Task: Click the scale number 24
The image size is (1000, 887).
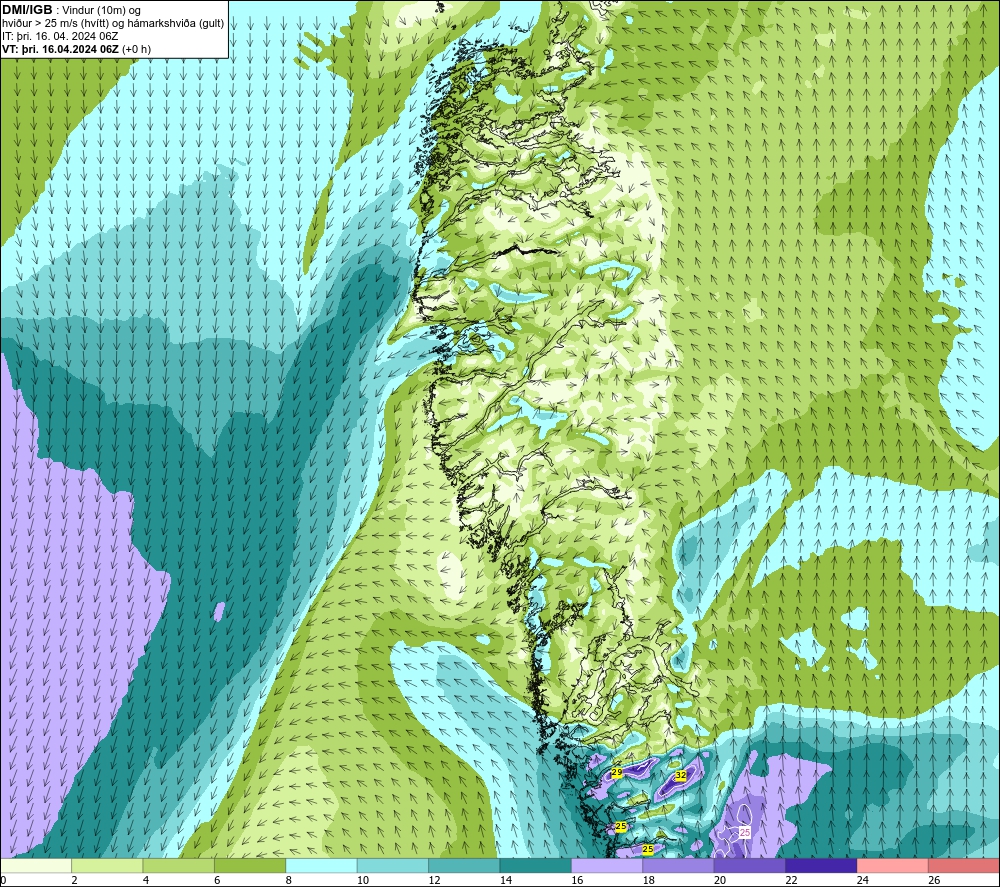Action: pyautogui.click(x=863, y=880)
